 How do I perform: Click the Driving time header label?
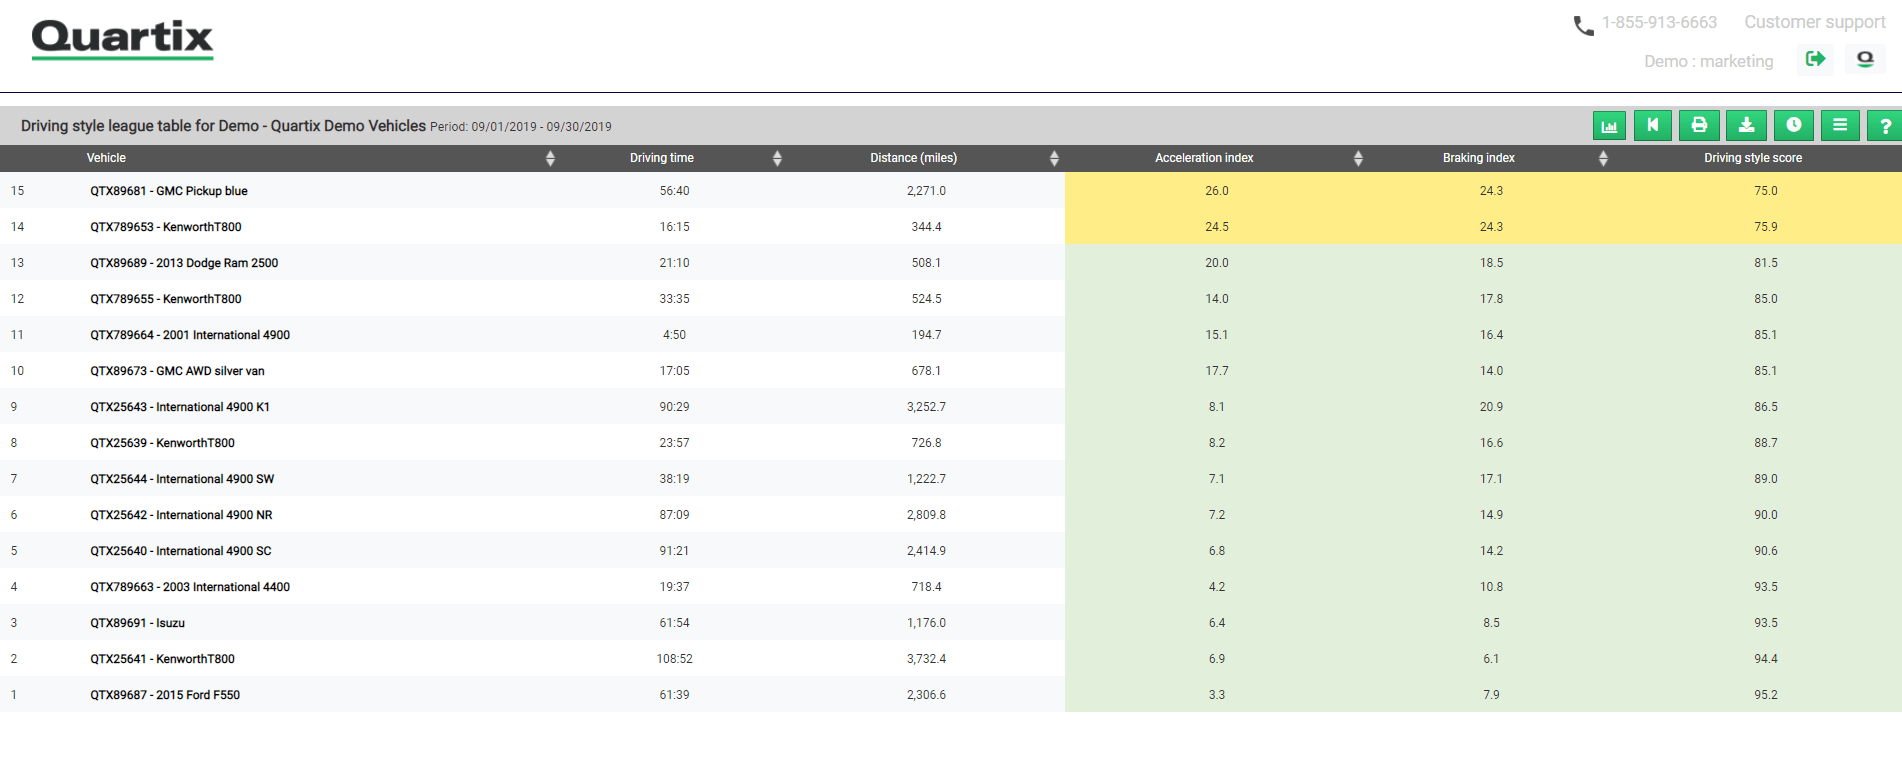coord(662,158)
